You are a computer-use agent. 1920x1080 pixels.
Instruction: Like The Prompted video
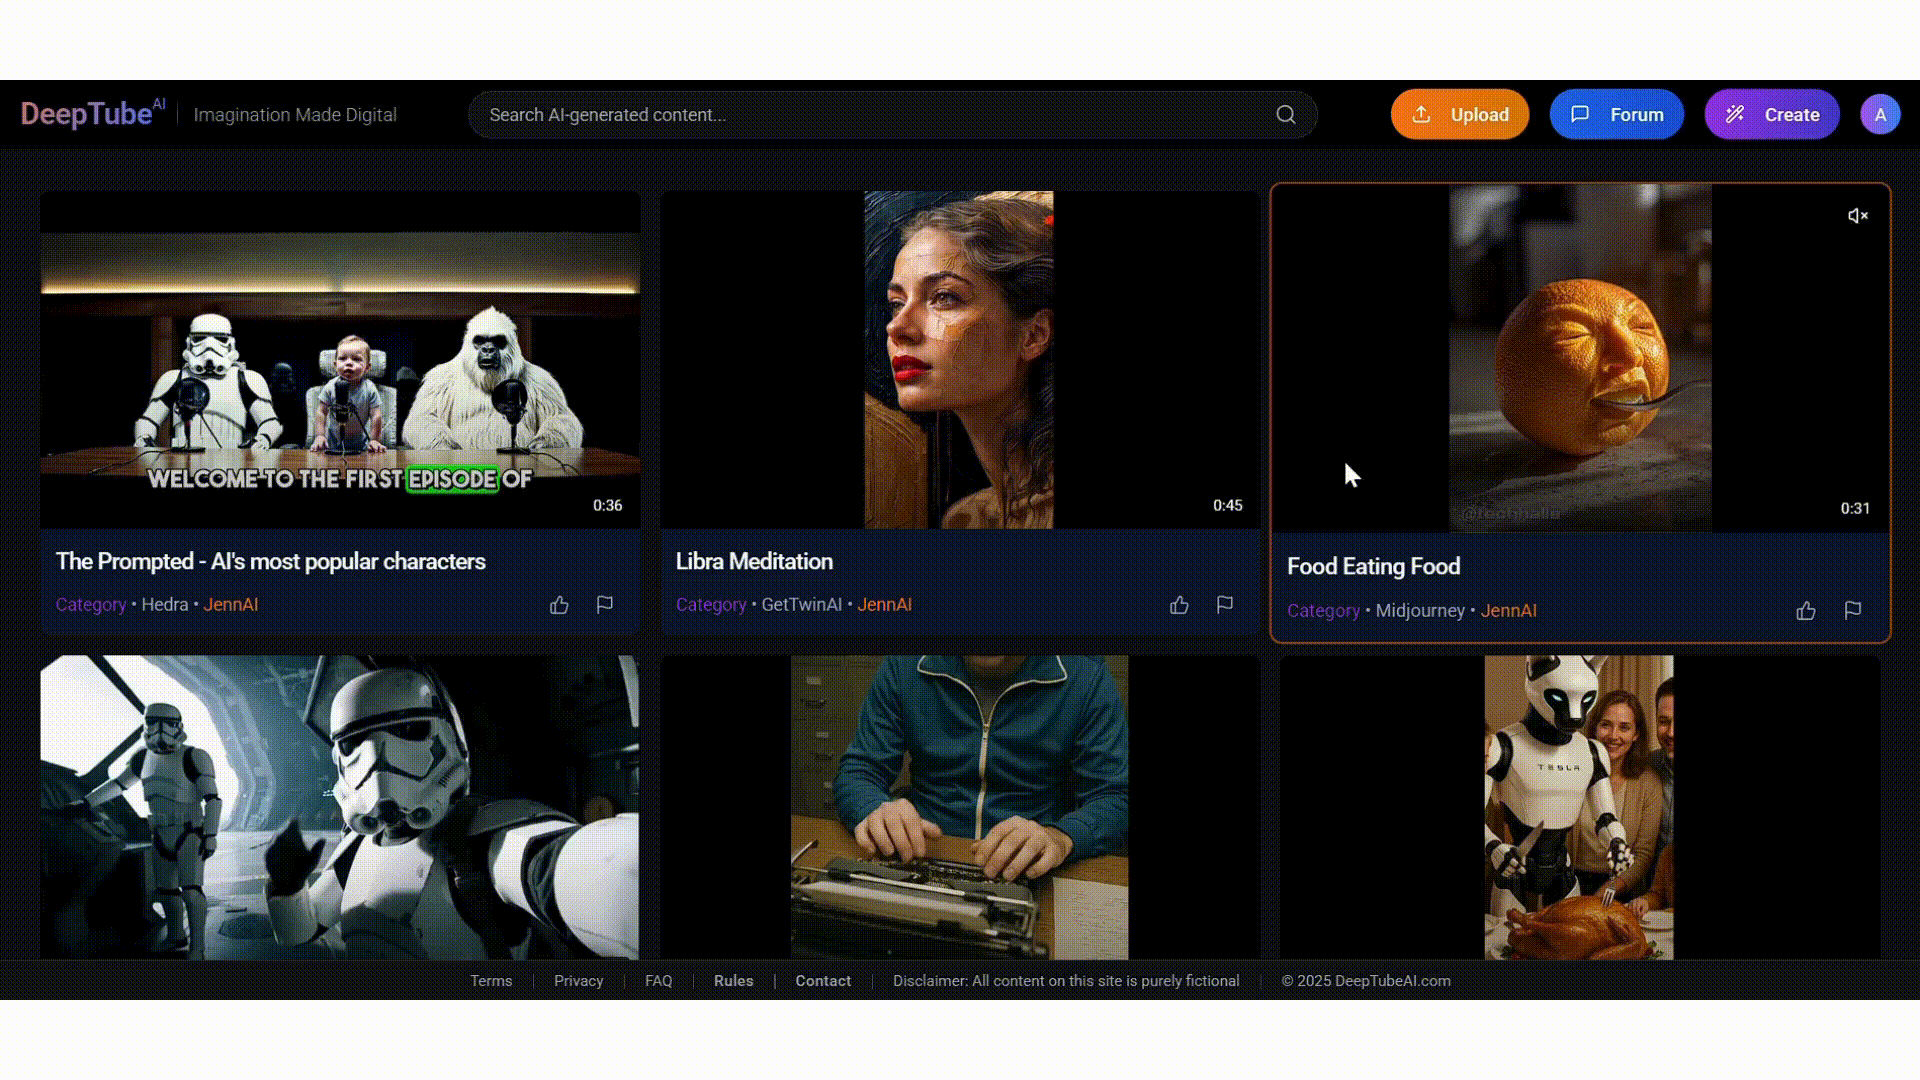559,605
